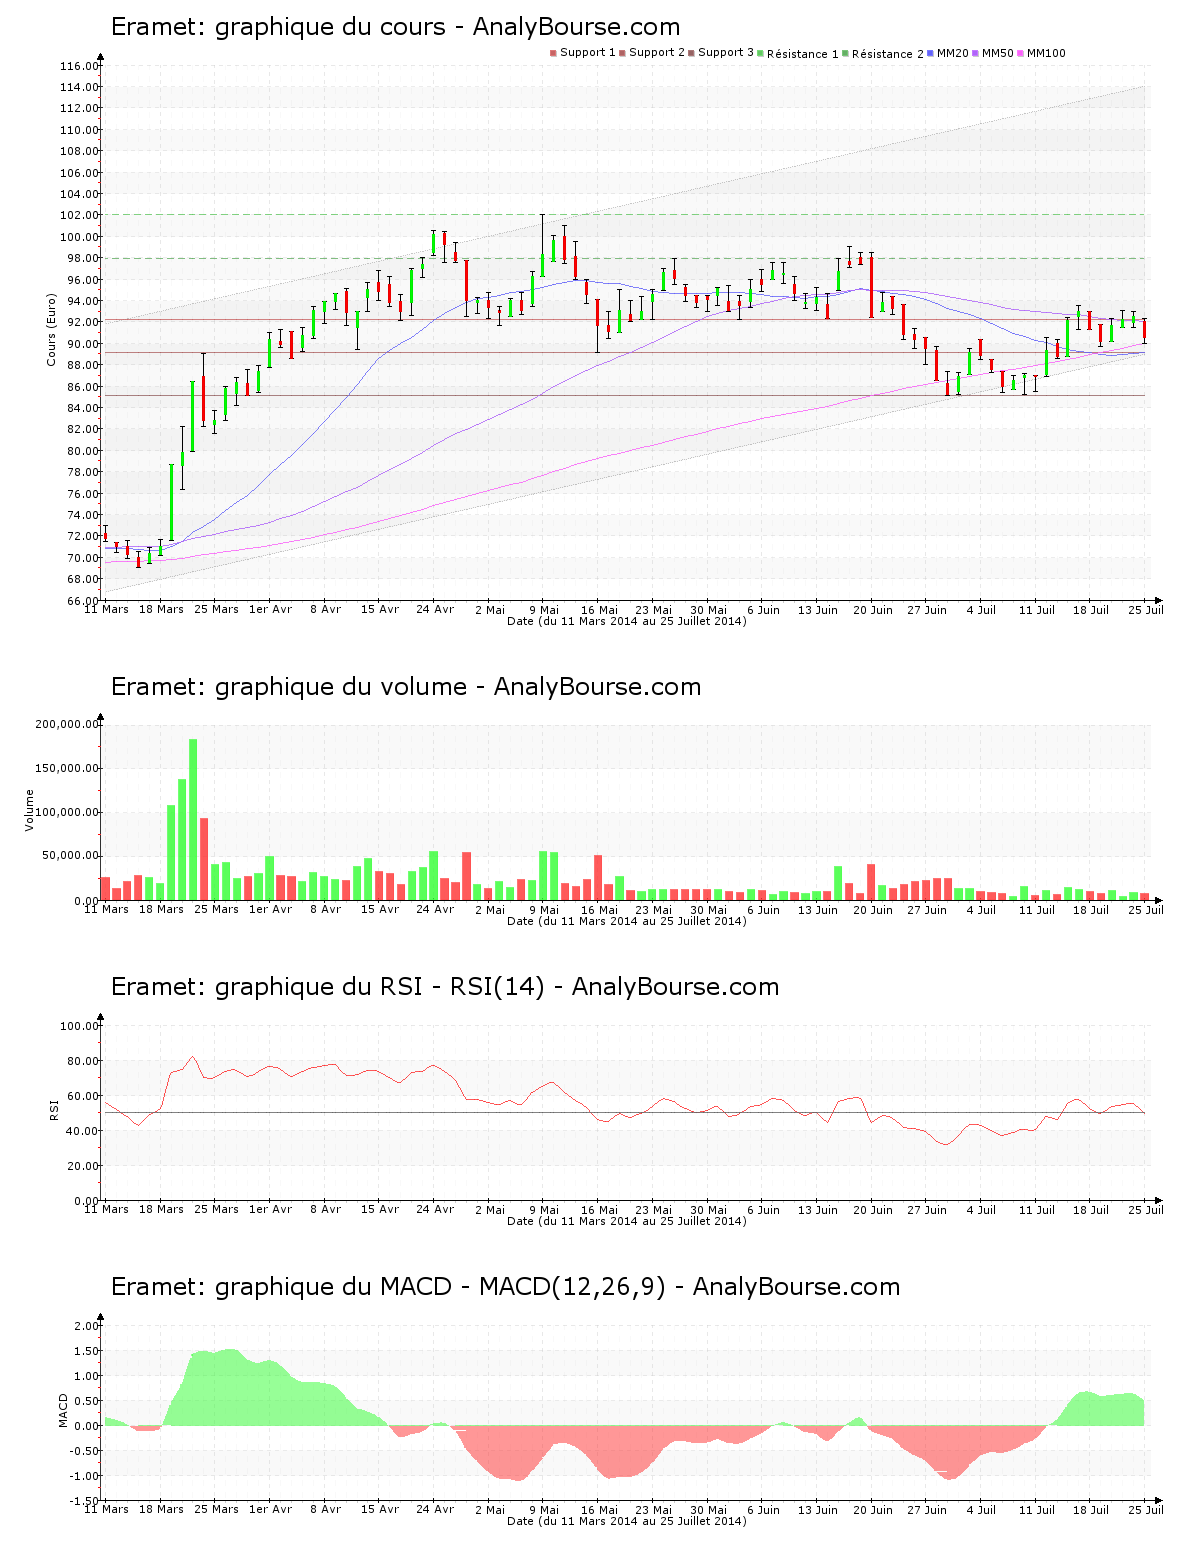Click the MM50 legend label

click(997, 53)
